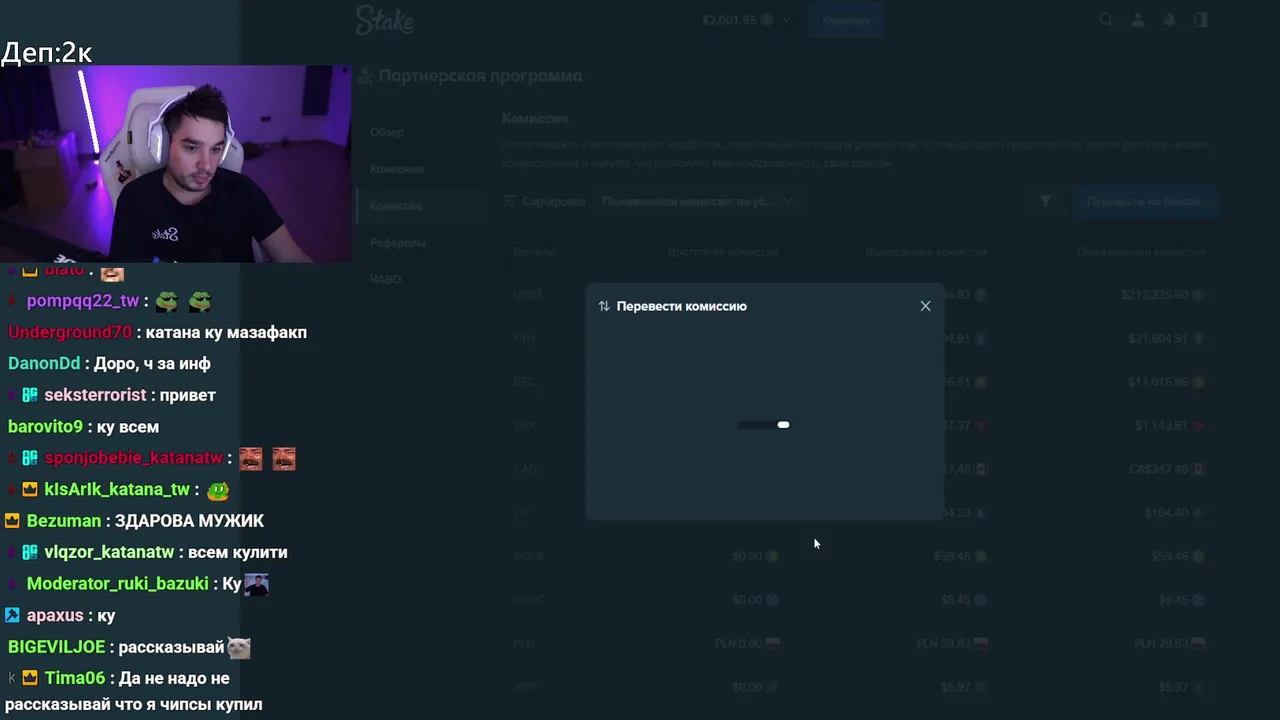Click the $1,143.81 lifetime commission value
The image size is (1280, 720).
click(x=1162, y=425)
